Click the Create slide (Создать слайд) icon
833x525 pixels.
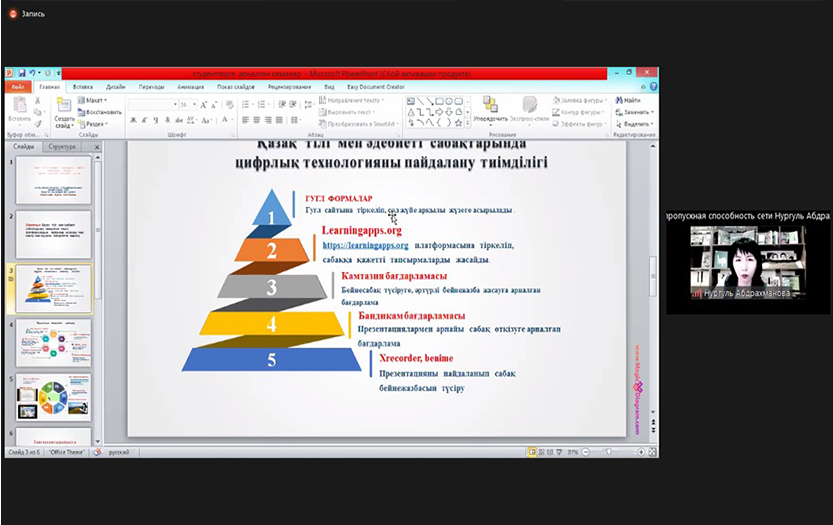click(x=64, y=106)
